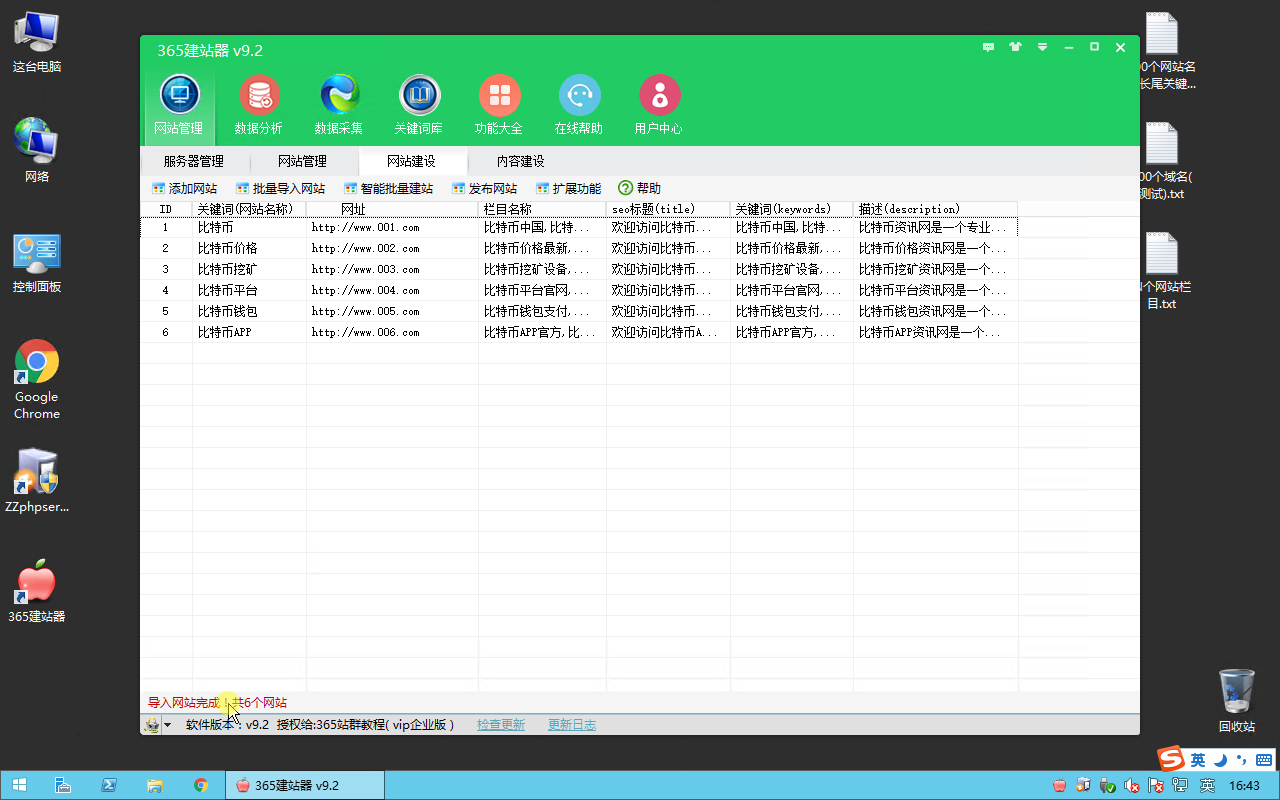
Task: Open the 网络 desktop icon
Action: click(37, 150)
